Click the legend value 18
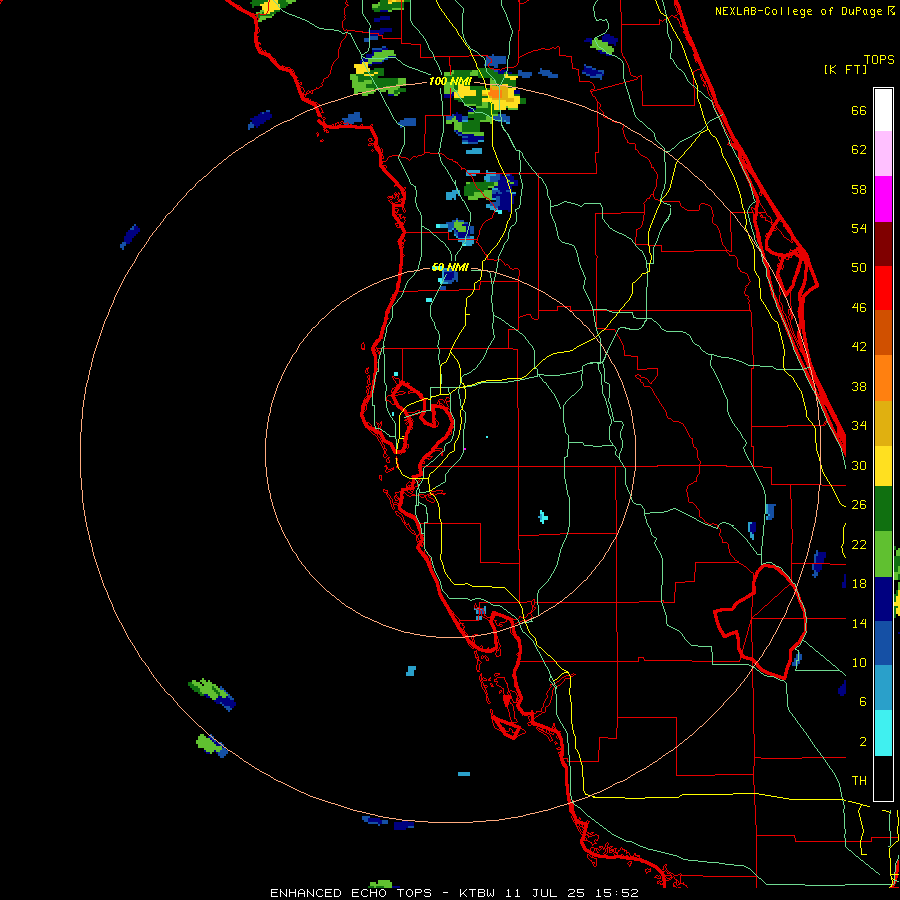The width and height of the screenshot is (900, 900). click(859, 583)
